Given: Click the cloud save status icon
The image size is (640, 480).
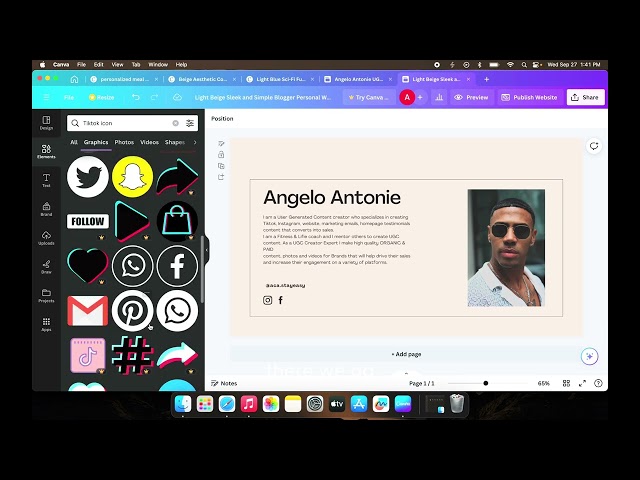Looking at the screenshot, I should click(177, 97).
